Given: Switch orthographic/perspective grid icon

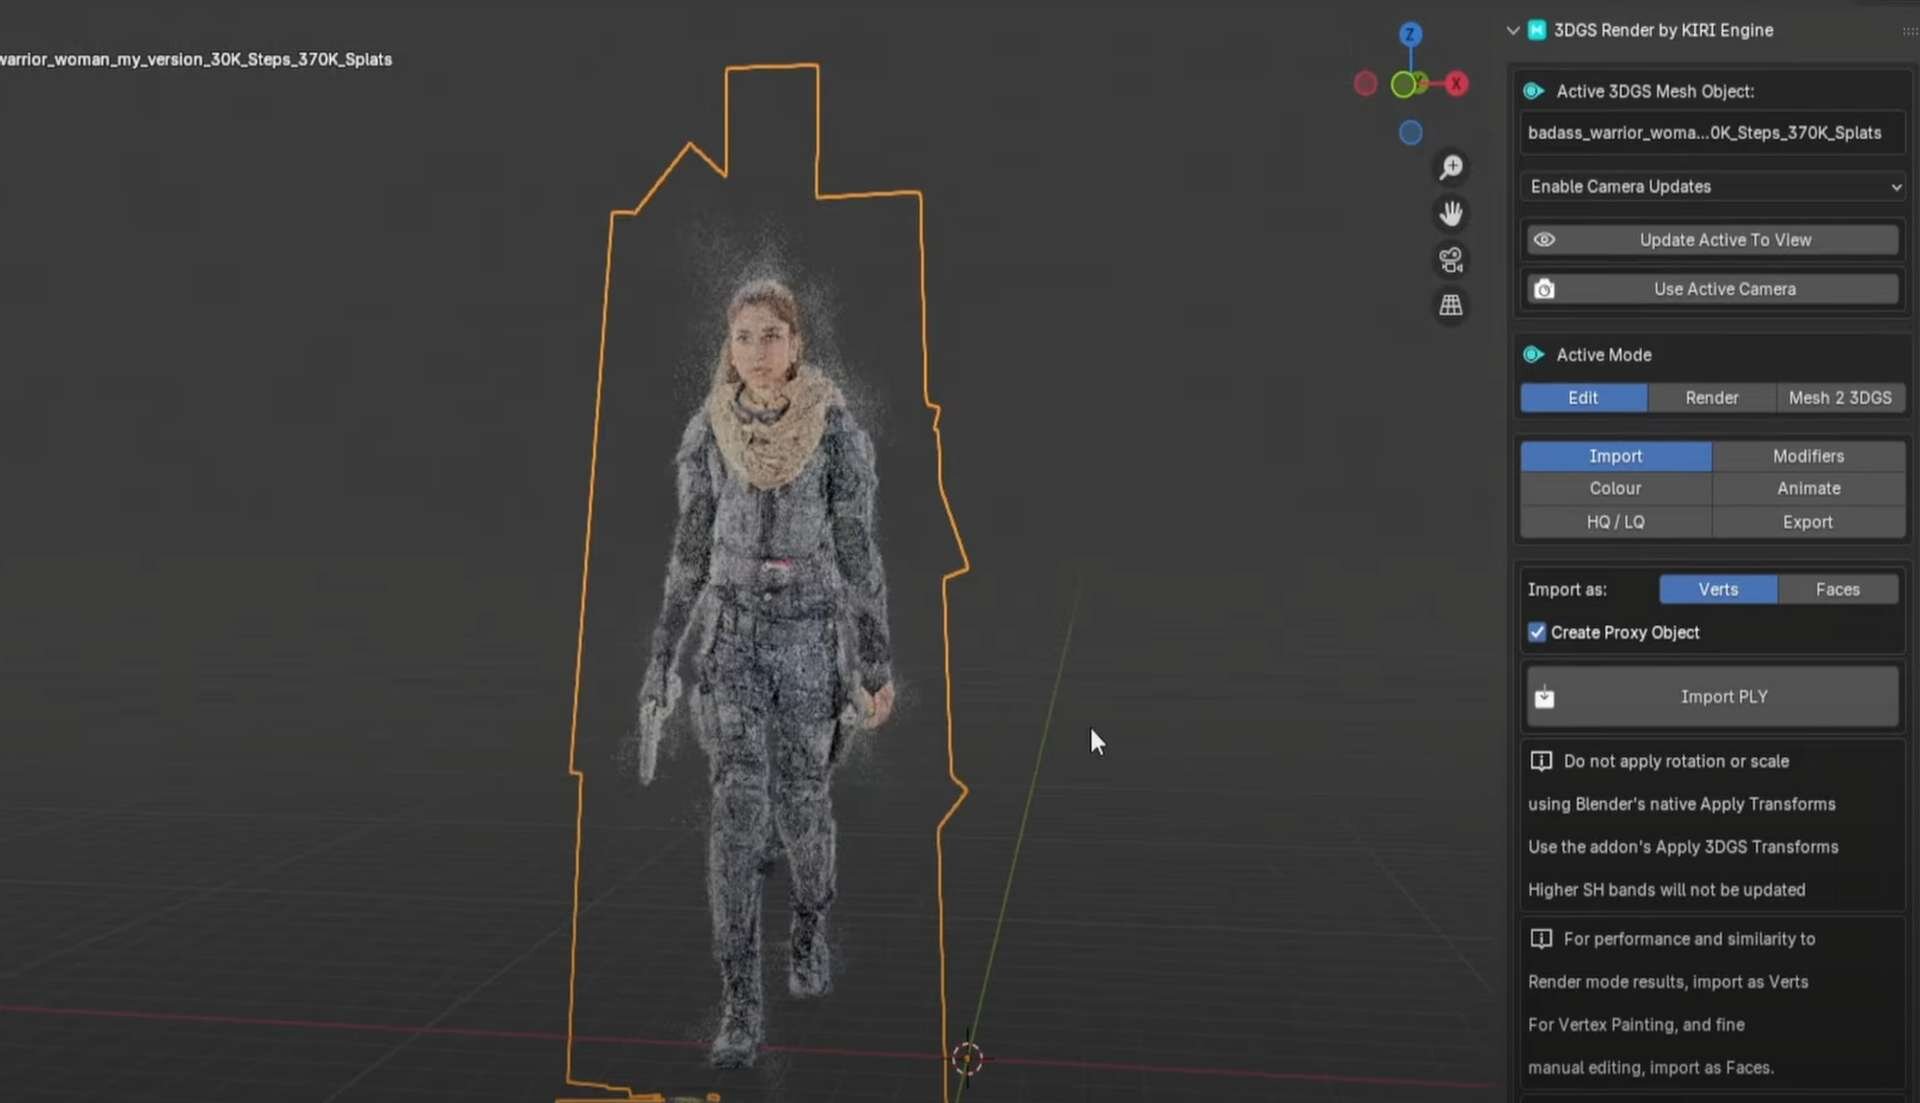Looking at the screenshot, I should [x=1451, y=305].
